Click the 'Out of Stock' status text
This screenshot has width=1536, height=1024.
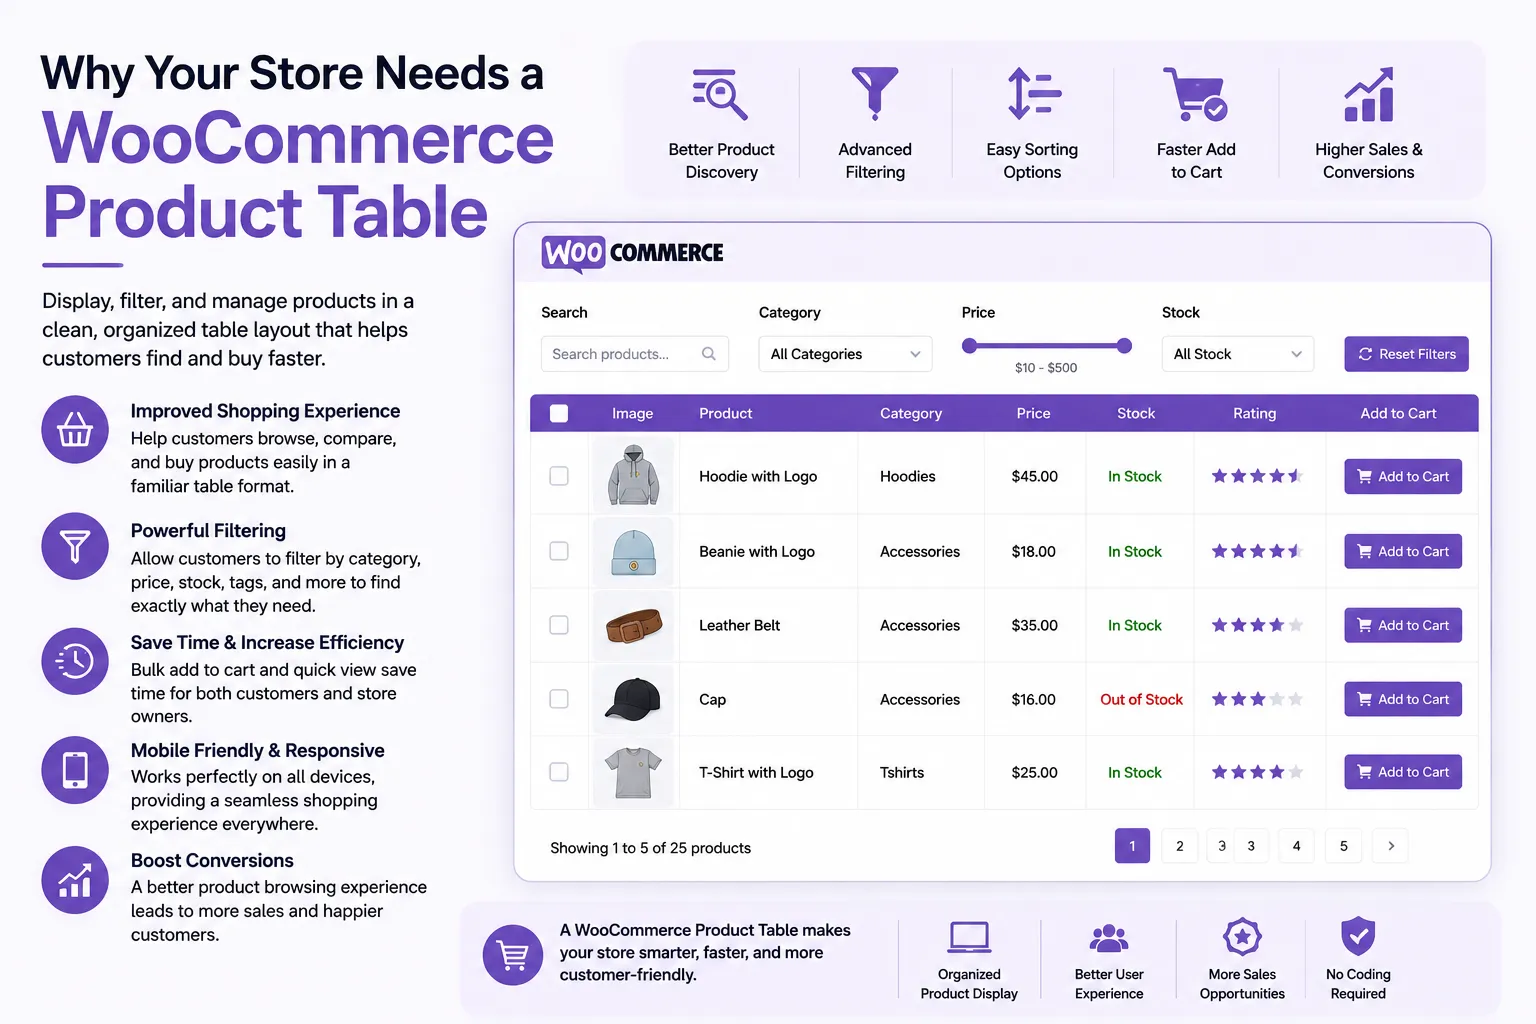(1141, 699)
